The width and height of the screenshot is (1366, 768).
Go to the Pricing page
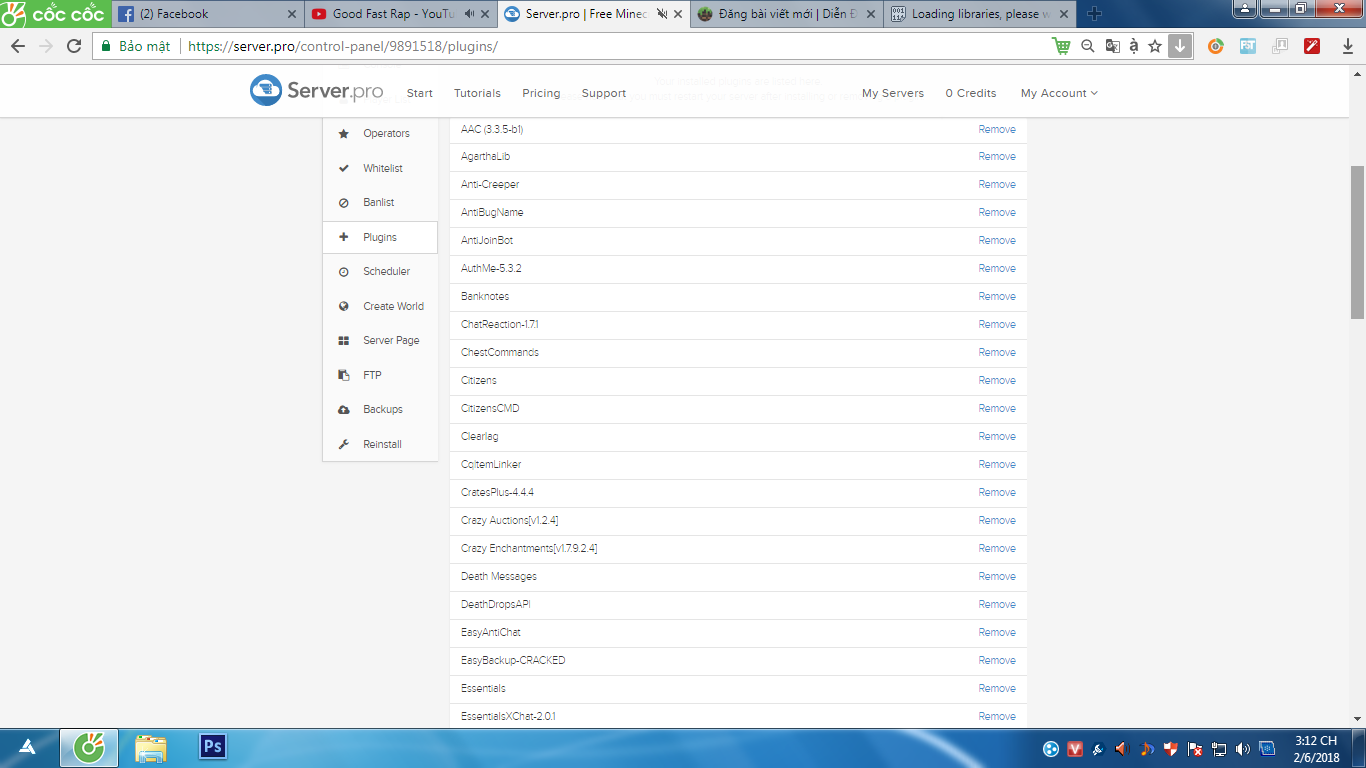click(x=541, y=93)
